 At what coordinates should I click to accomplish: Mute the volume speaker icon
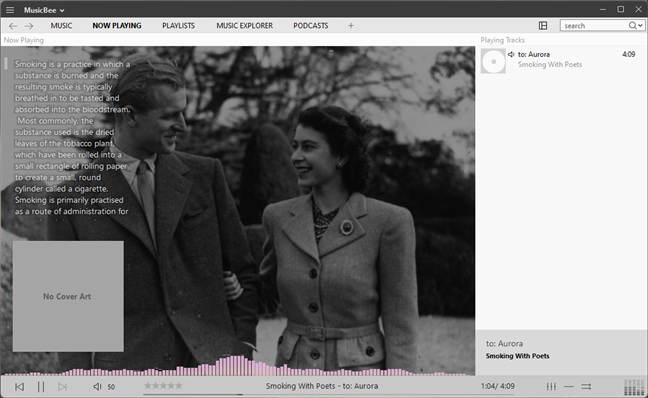[97, 386]
